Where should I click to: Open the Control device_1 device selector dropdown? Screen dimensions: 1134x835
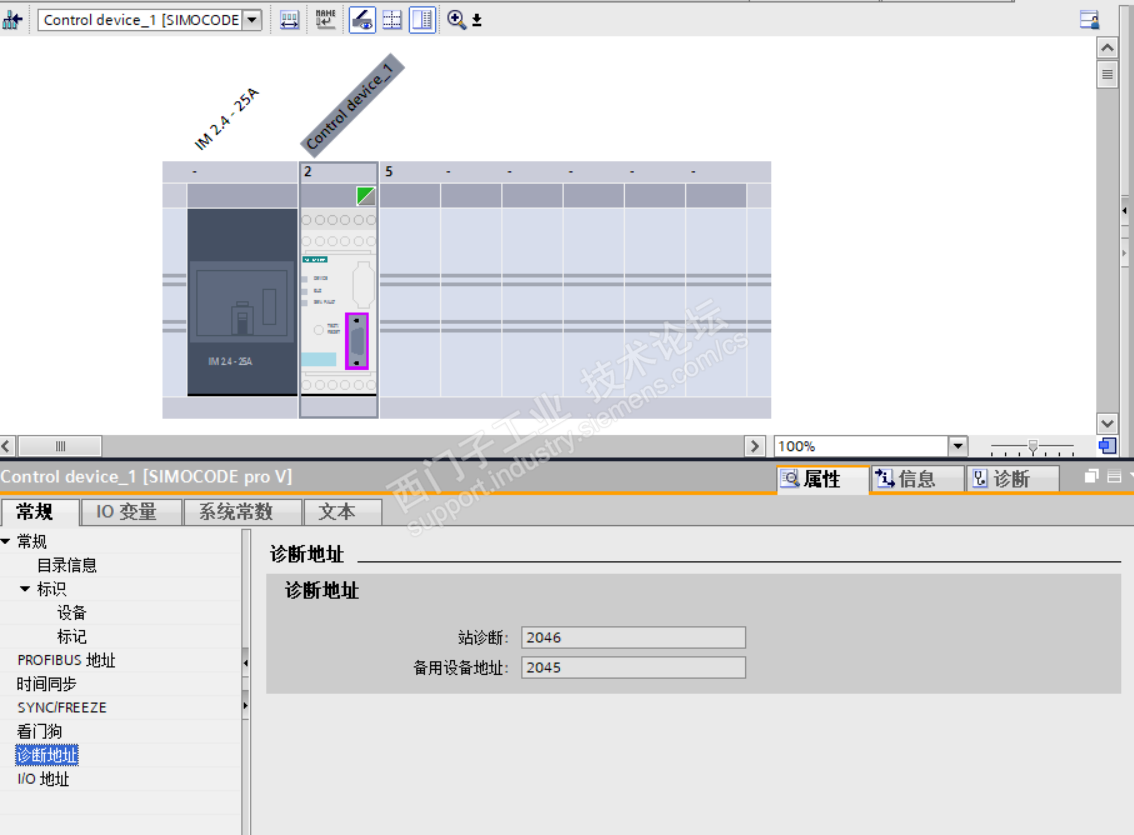pyautogui.click(x=252, y=20)
